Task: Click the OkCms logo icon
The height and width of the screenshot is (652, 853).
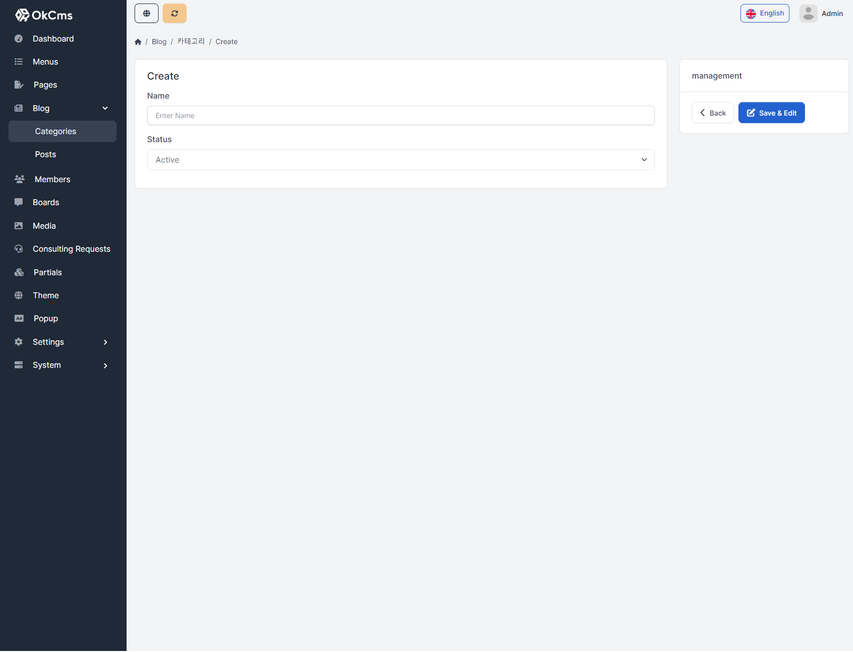Action: (x=22, y=15)
